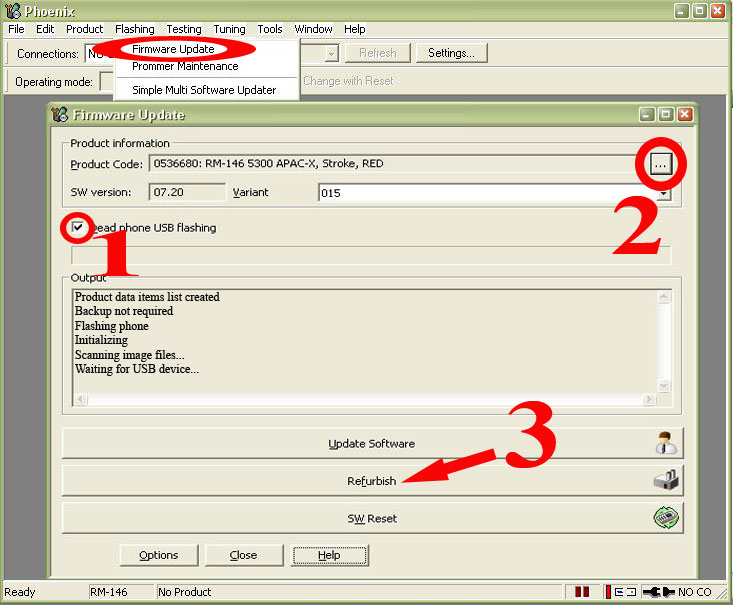Select 'Product data items list created' line
The height and width of the screenshot is (605, 733).
click(147, 297)
